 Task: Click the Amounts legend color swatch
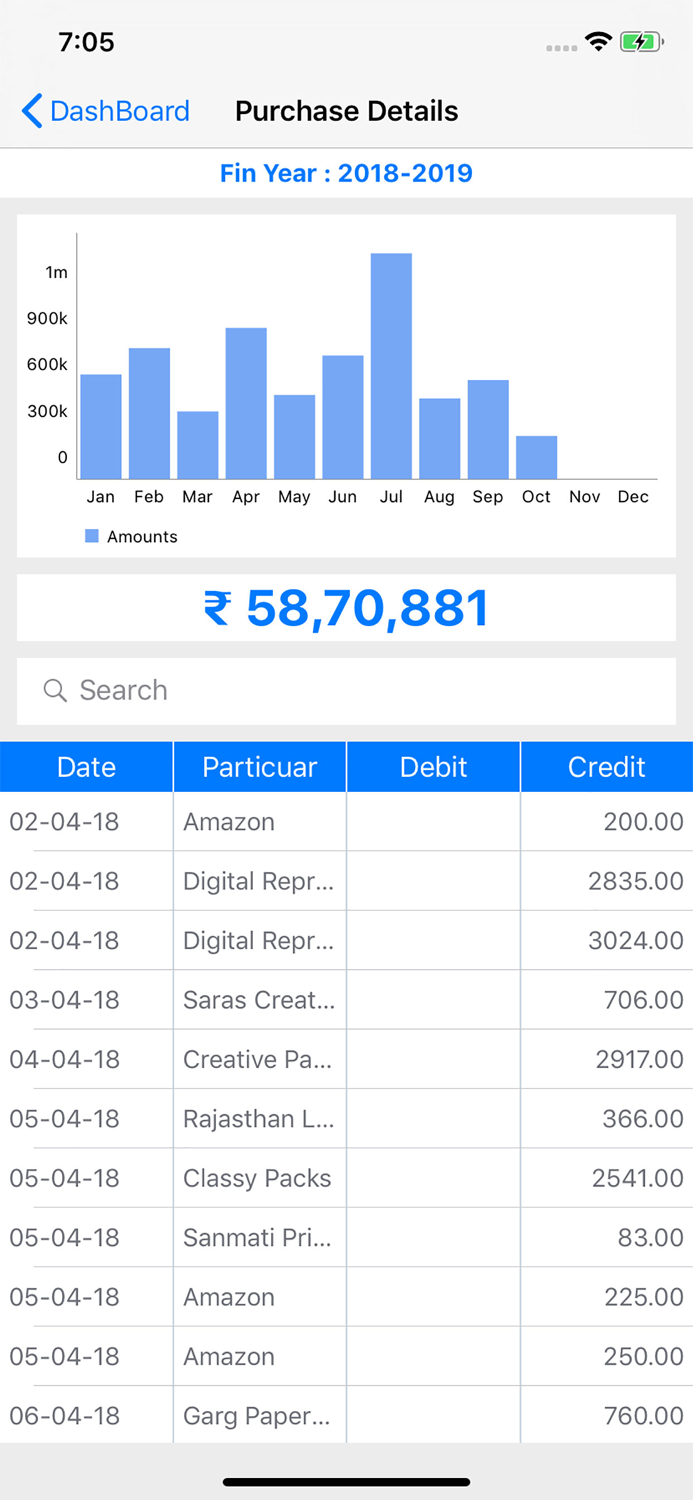(92, 536)
